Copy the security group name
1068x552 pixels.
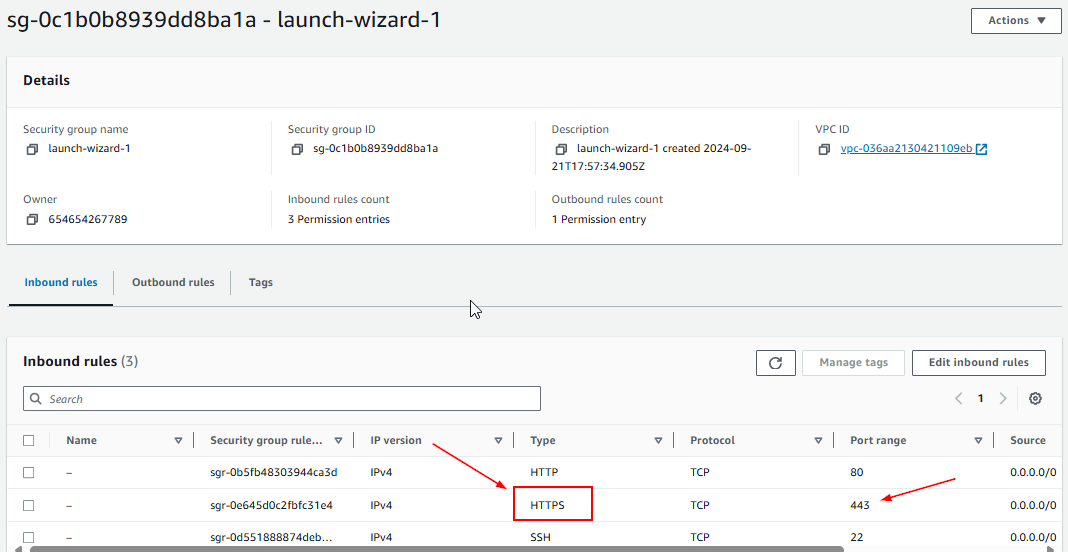[33, 149]
